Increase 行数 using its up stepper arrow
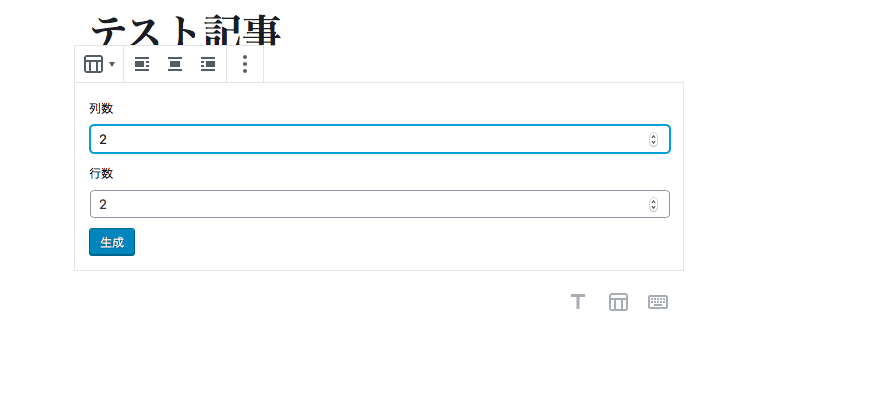874x393 pixels. [653, 201]
